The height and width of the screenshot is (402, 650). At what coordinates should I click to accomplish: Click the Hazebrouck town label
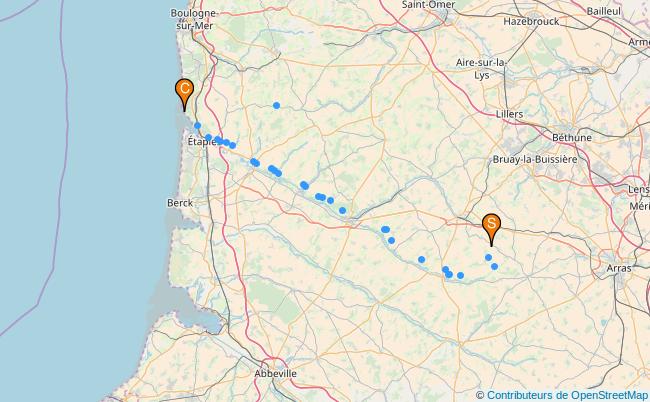(531, 22)
